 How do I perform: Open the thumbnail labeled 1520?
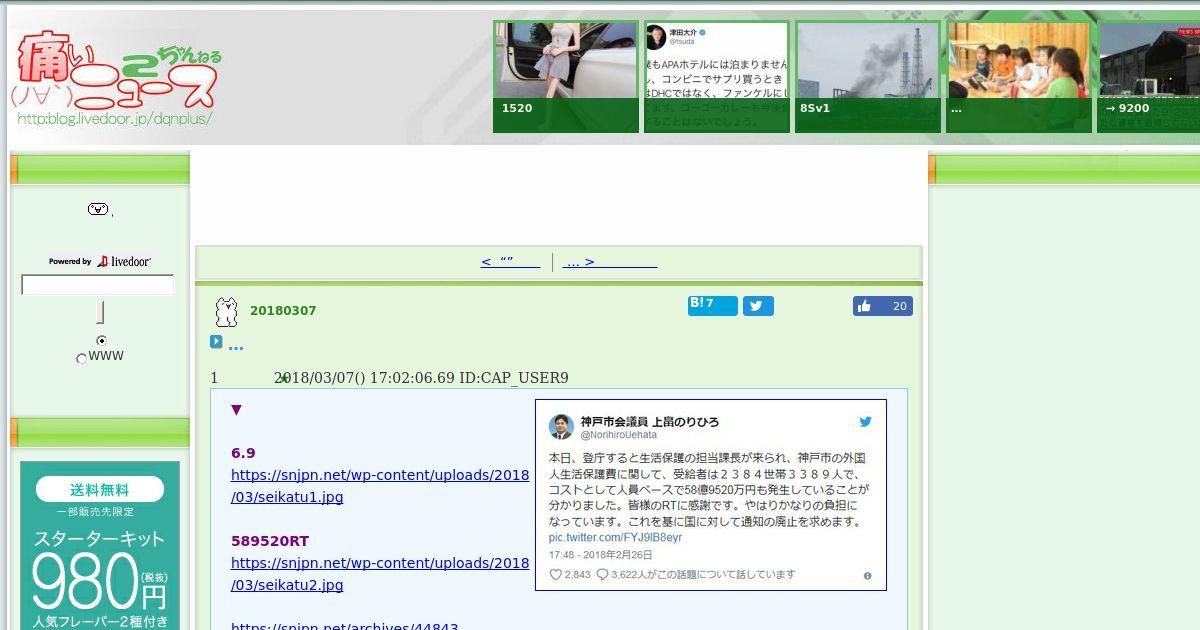click(x=566, y=77)
